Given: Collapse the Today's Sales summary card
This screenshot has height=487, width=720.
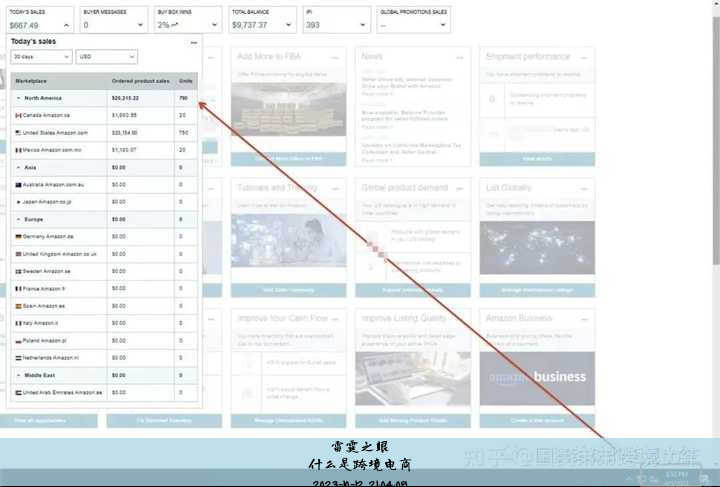Looking at the screenshot, I should pyautogui.click(x=66, y=24).
